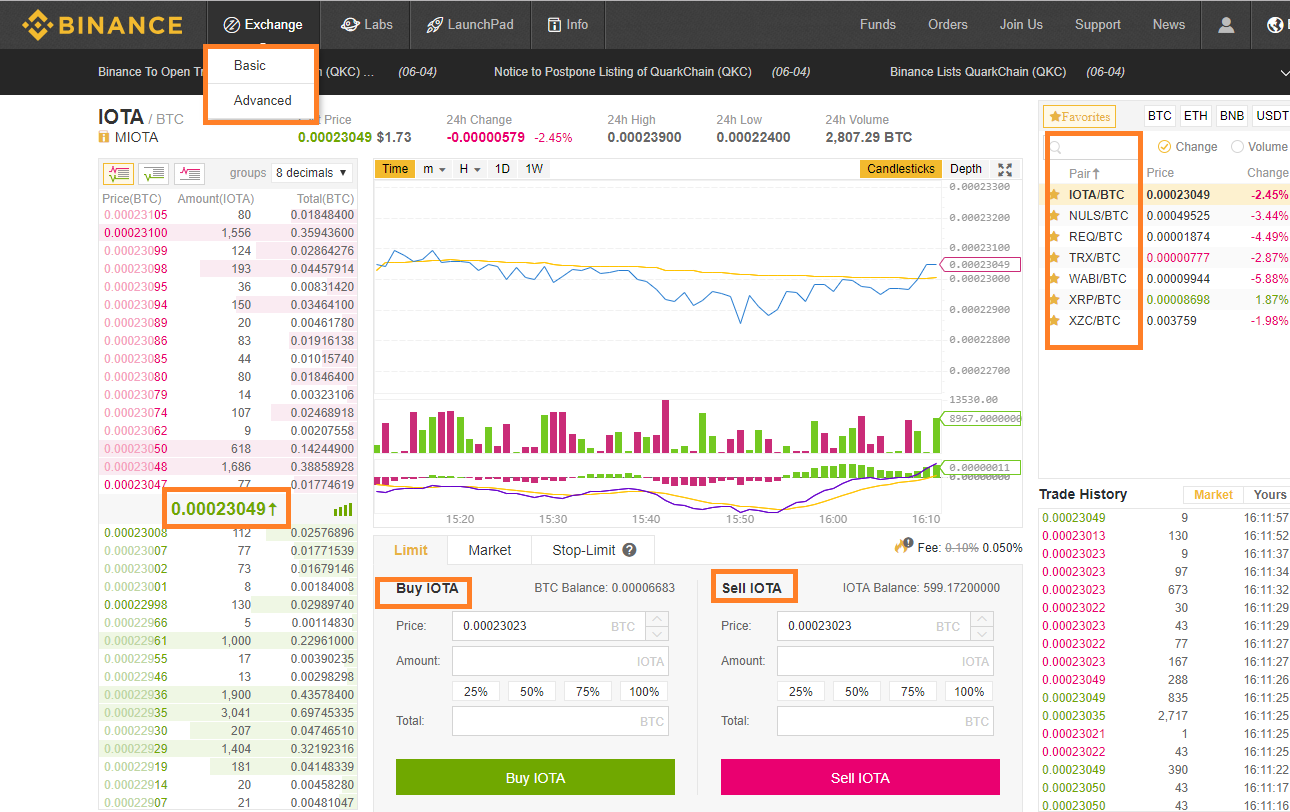Click the sell Total input field
The image size is (1290, 812).
coord(885,721)
